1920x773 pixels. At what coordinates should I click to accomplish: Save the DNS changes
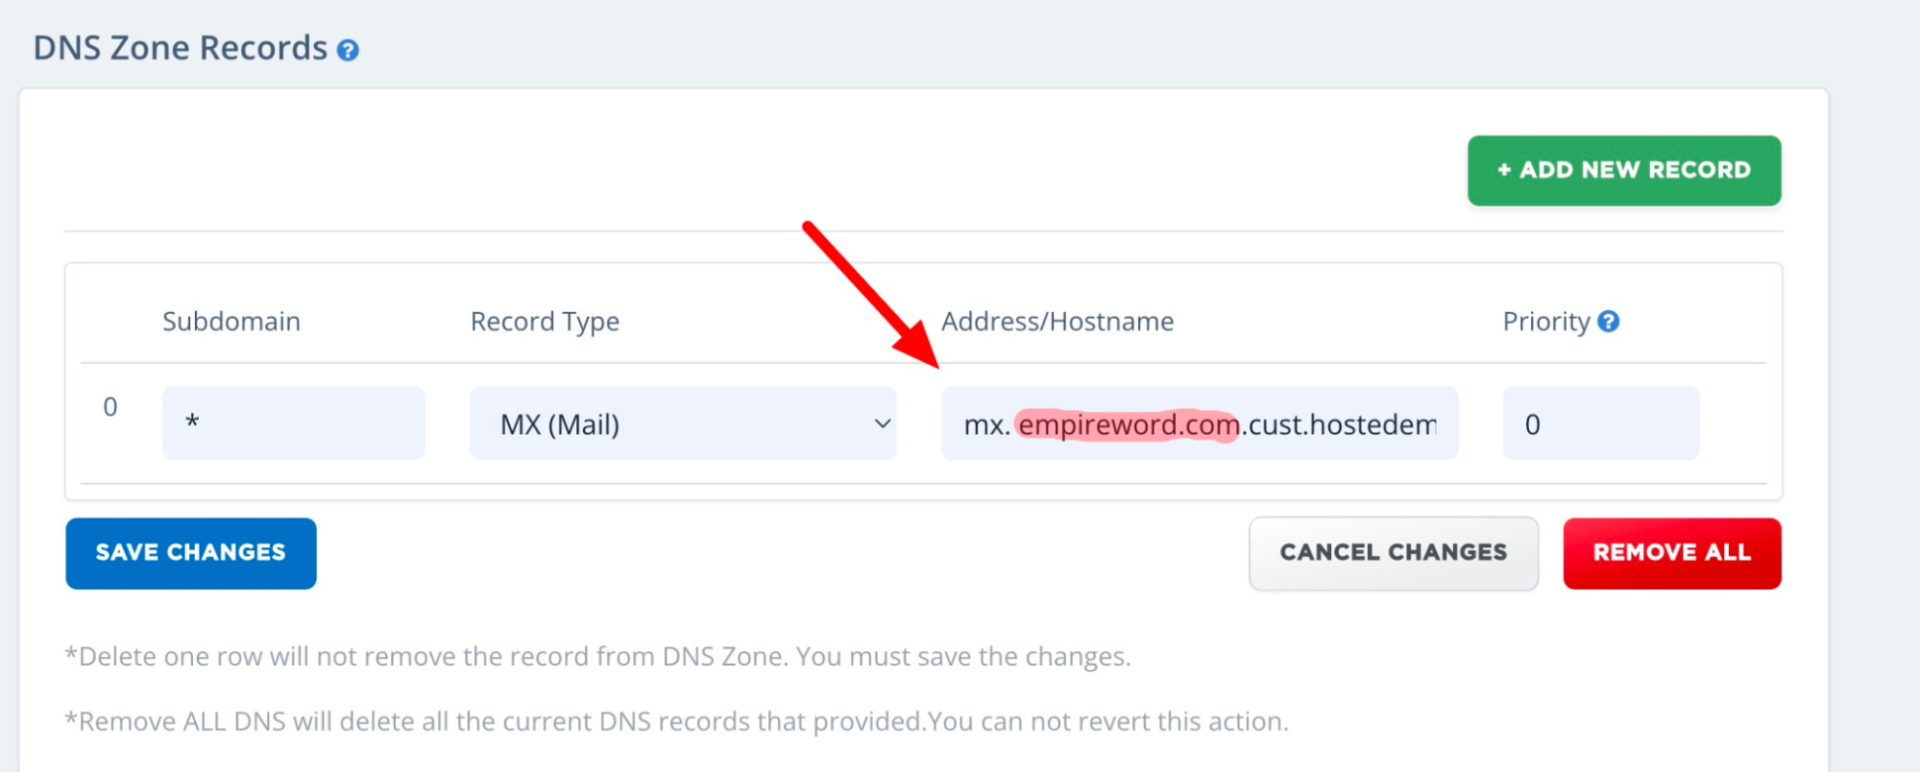[x=191, y=553]
